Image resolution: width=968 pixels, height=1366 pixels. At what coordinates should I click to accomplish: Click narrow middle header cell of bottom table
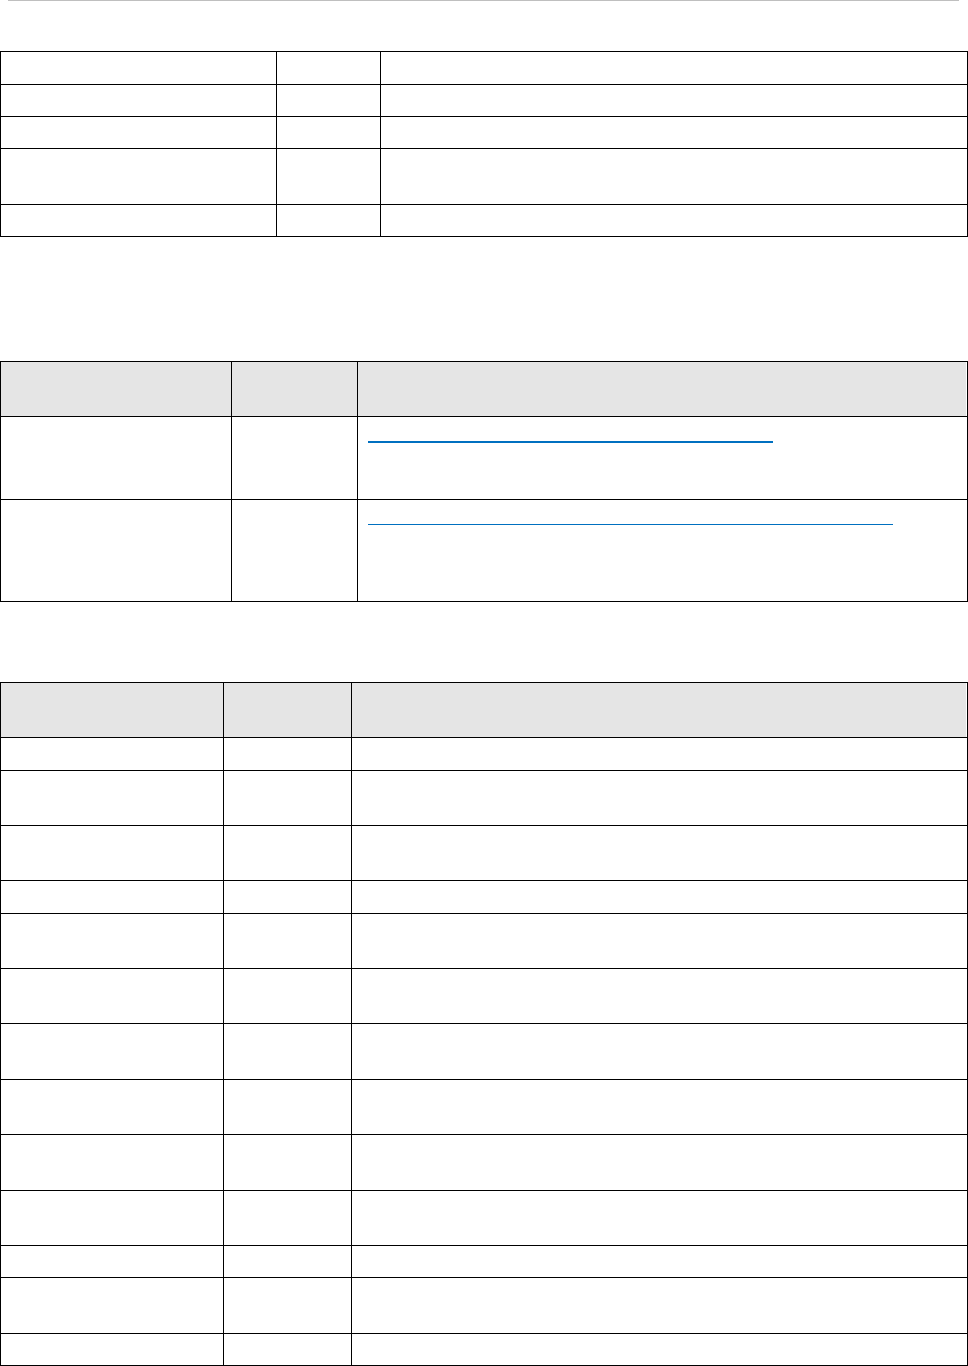[287, 710]
